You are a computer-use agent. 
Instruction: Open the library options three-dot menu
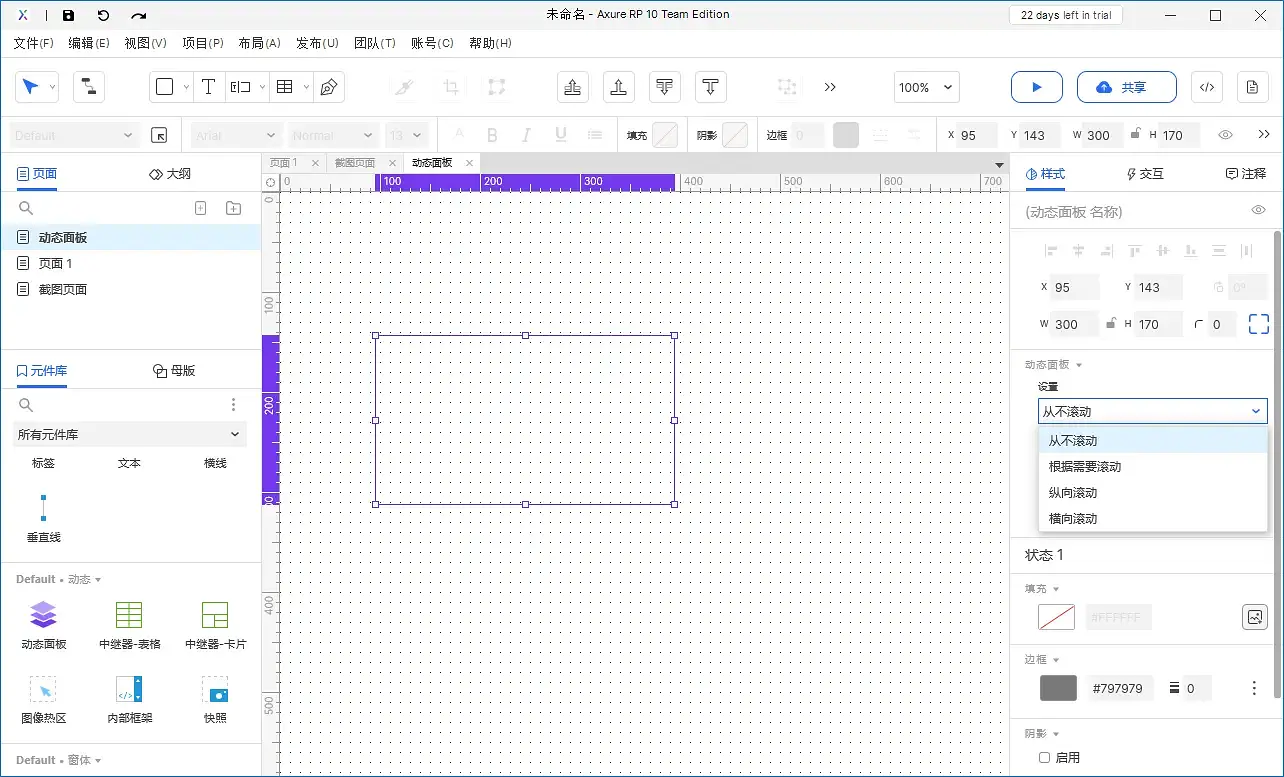pyautogui.click(x=234, y=405)
